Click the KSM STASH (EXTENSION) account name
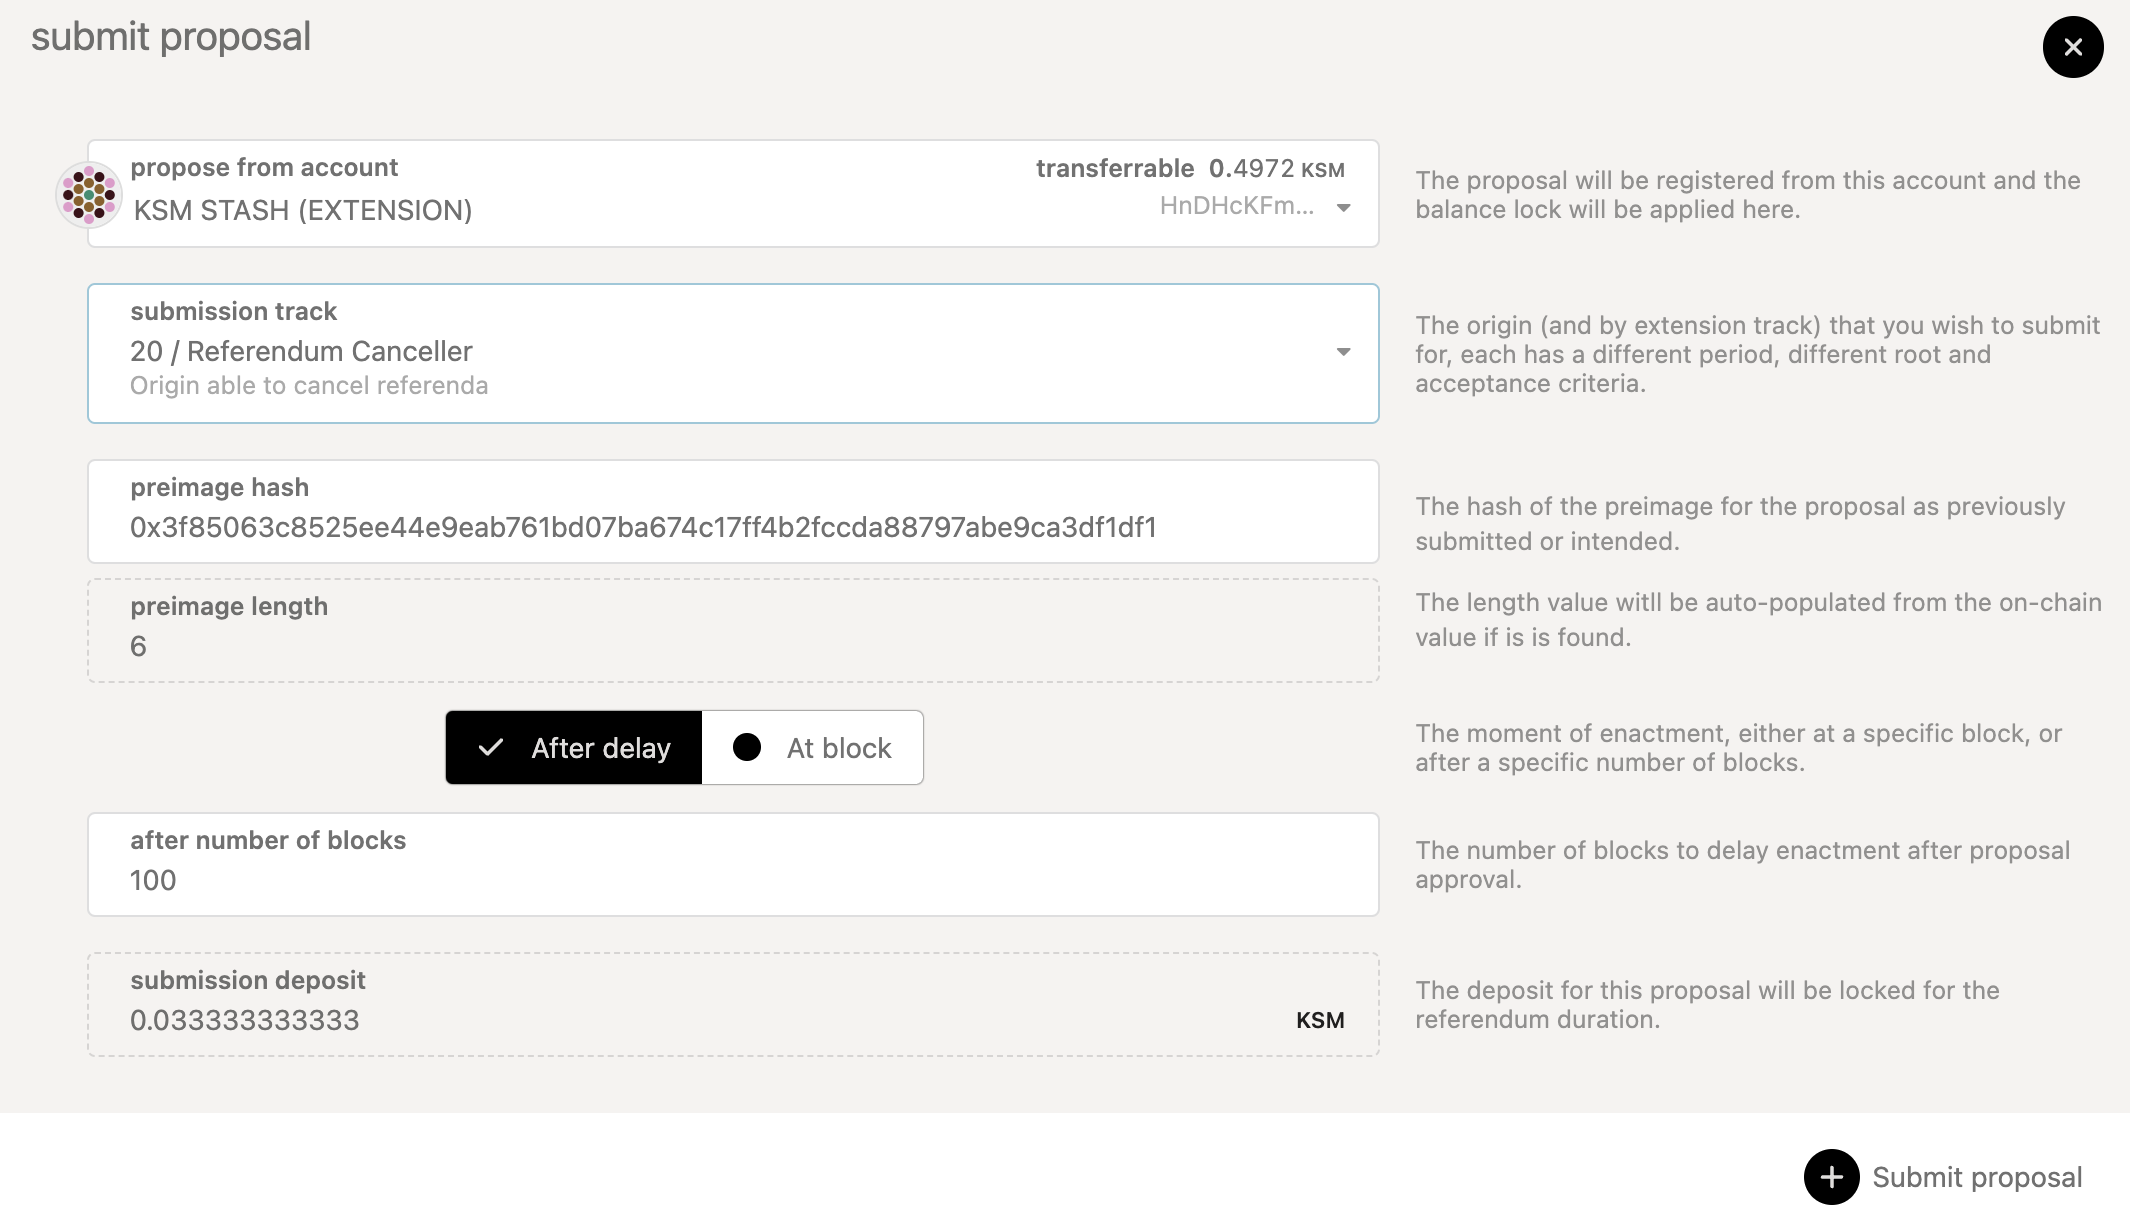Viewport: 2130px width, 1226px height. point(303,211)
